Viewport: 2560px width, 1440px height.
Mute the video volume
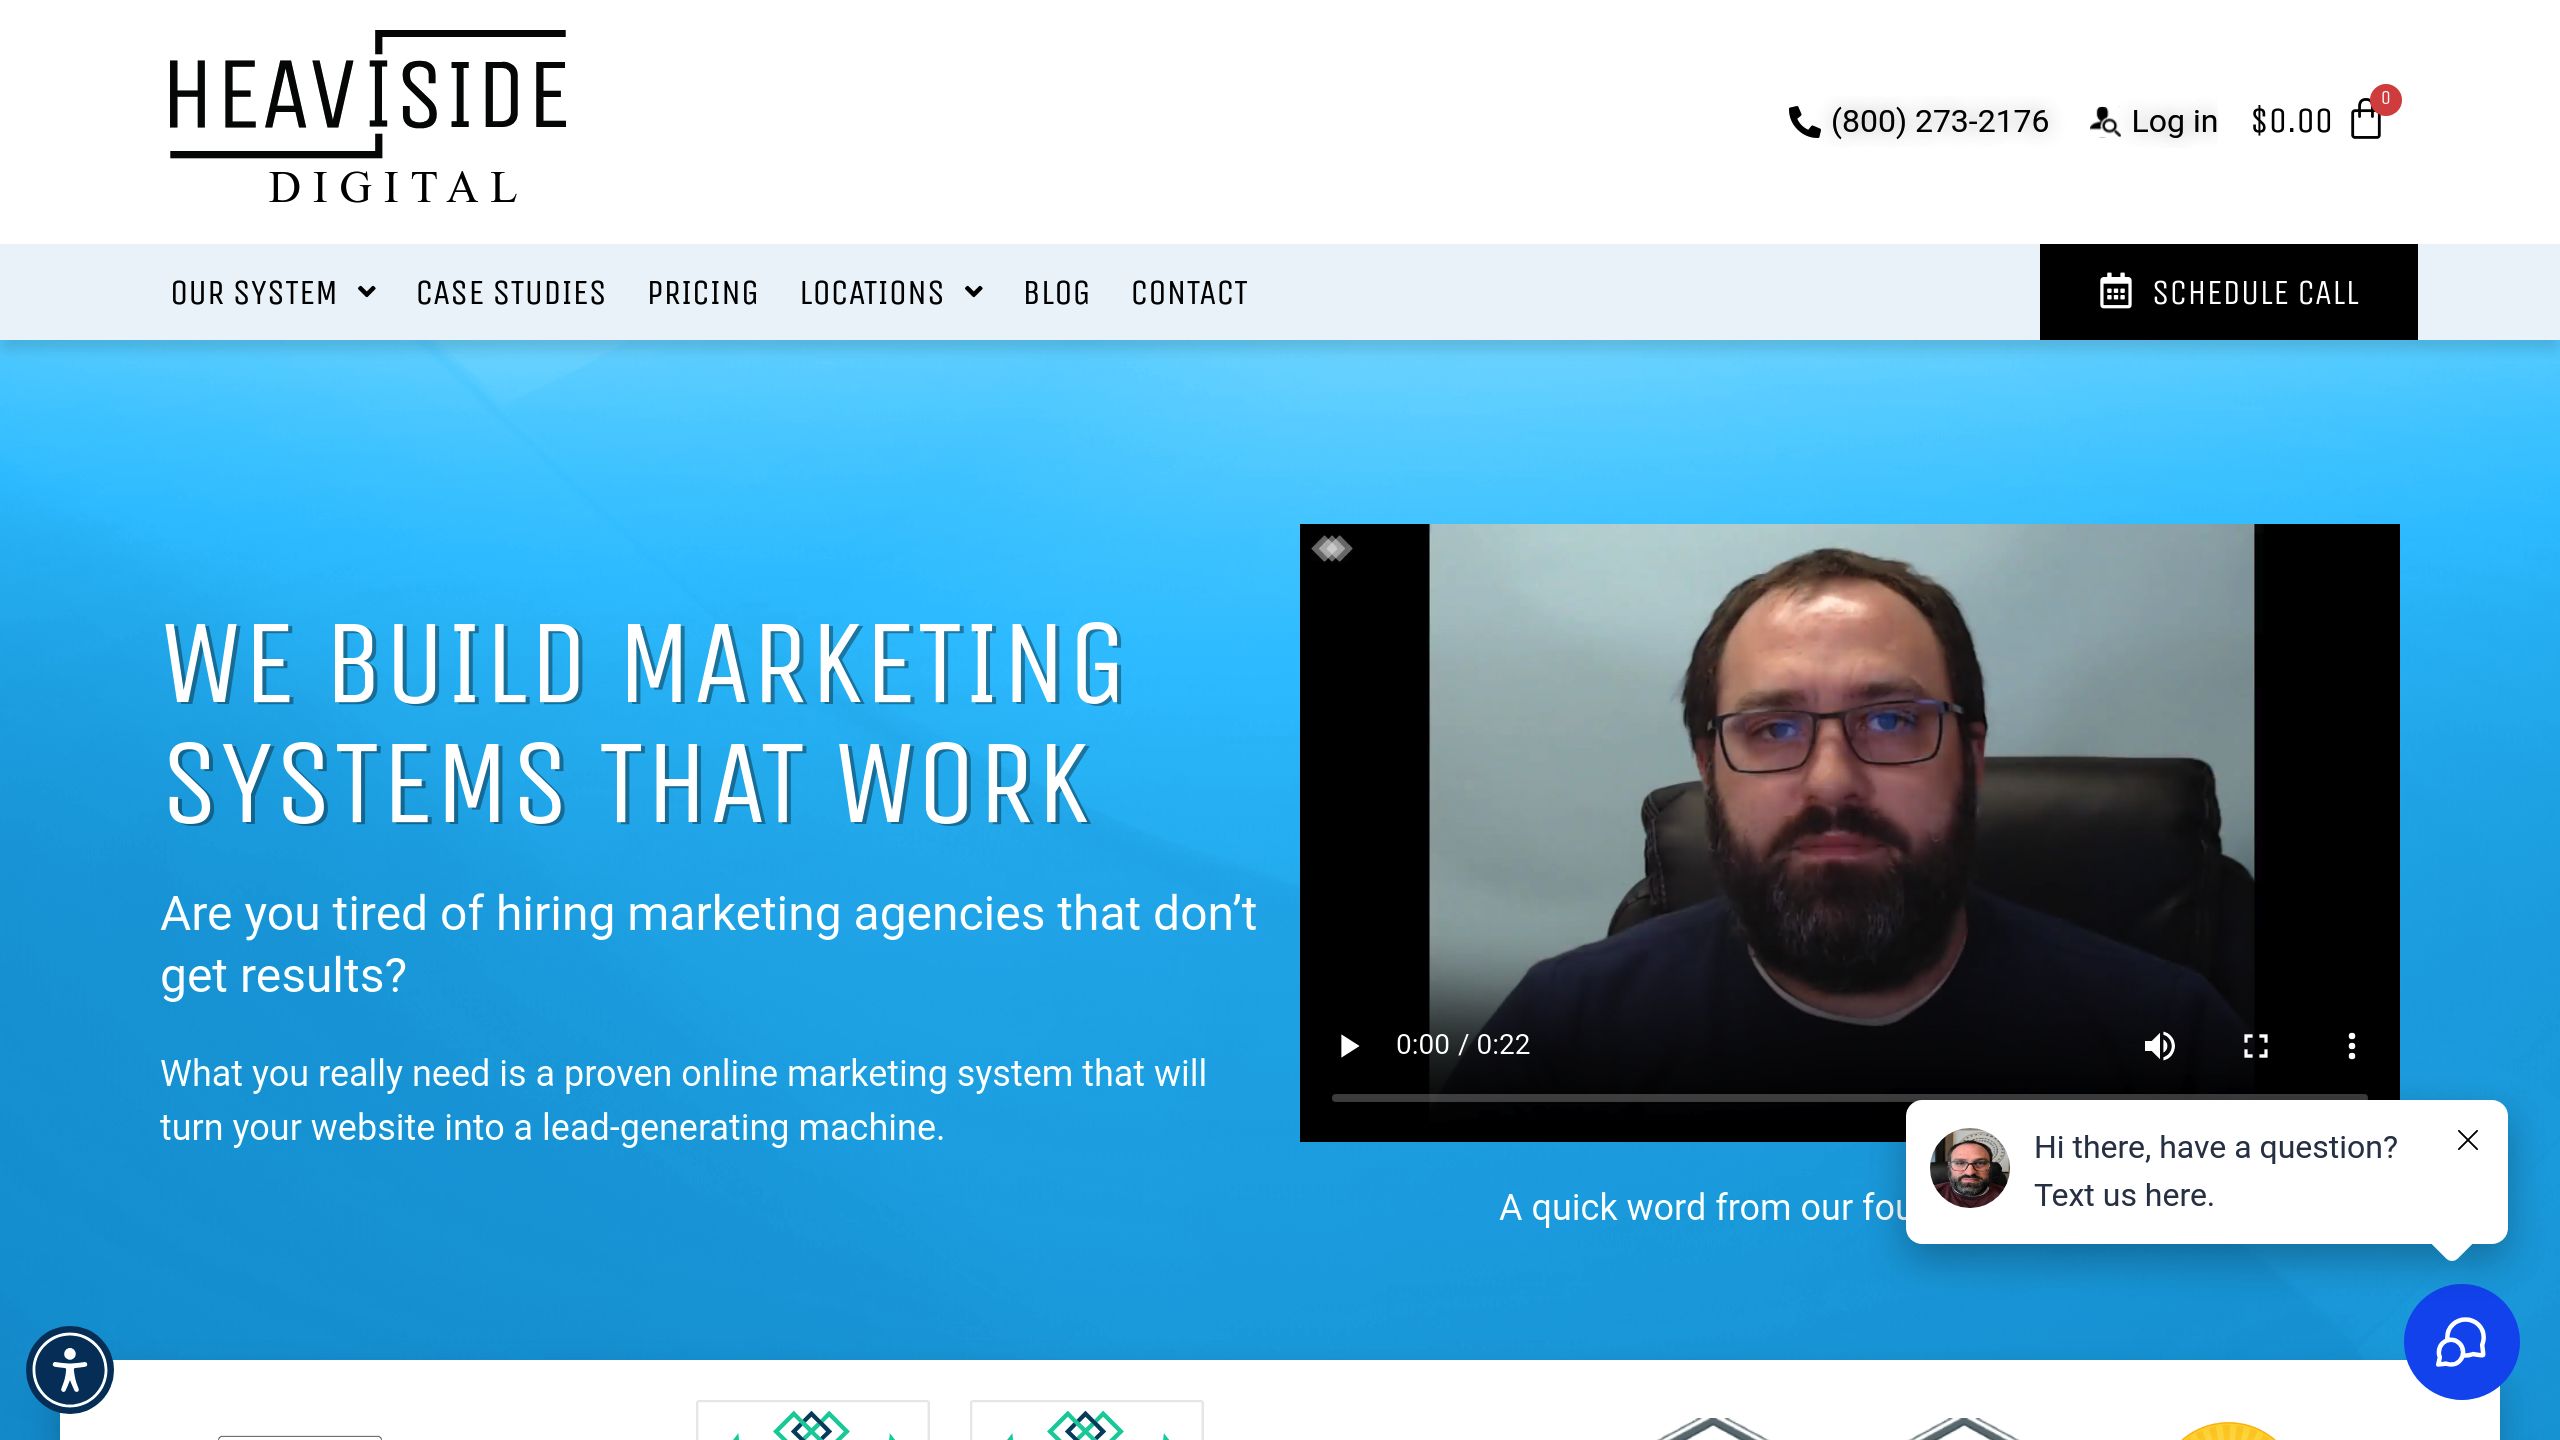(x=2159, y=1046)
